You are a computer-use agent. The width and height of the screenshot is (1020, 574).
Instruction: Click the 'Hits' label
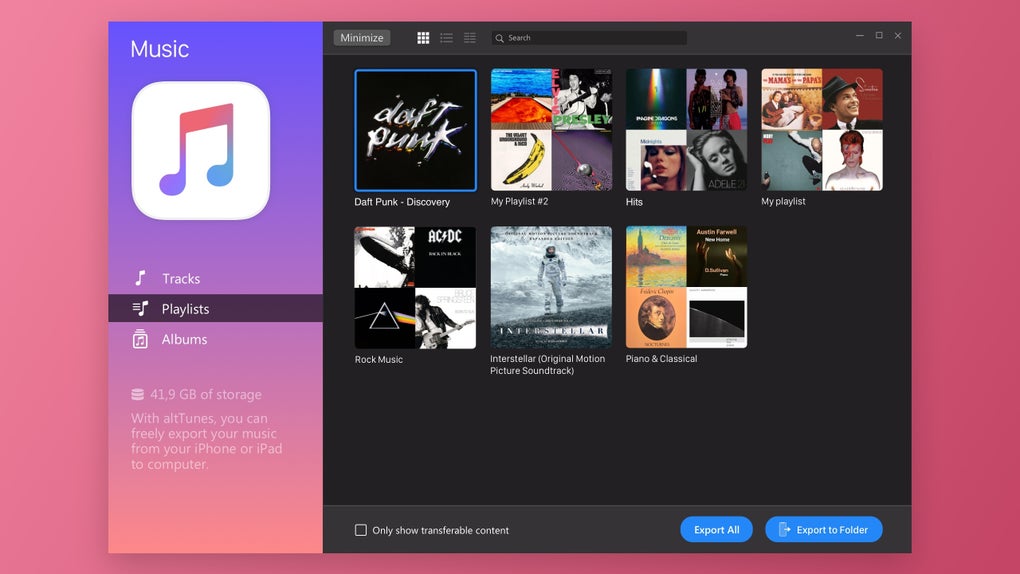[x=634, y=202]
